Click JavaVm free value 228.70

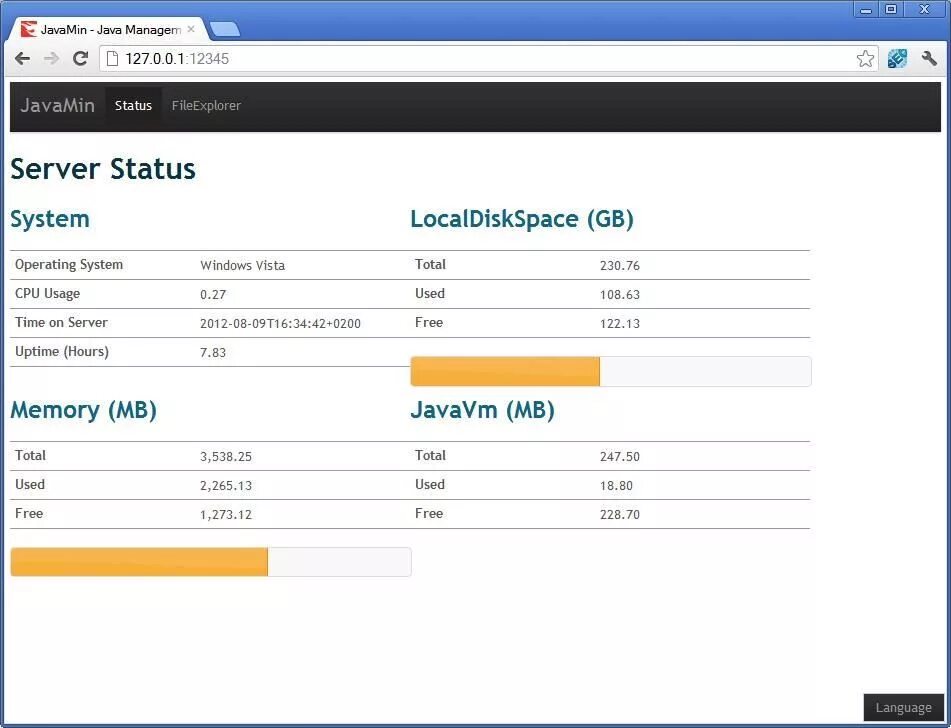click(620, 515)
